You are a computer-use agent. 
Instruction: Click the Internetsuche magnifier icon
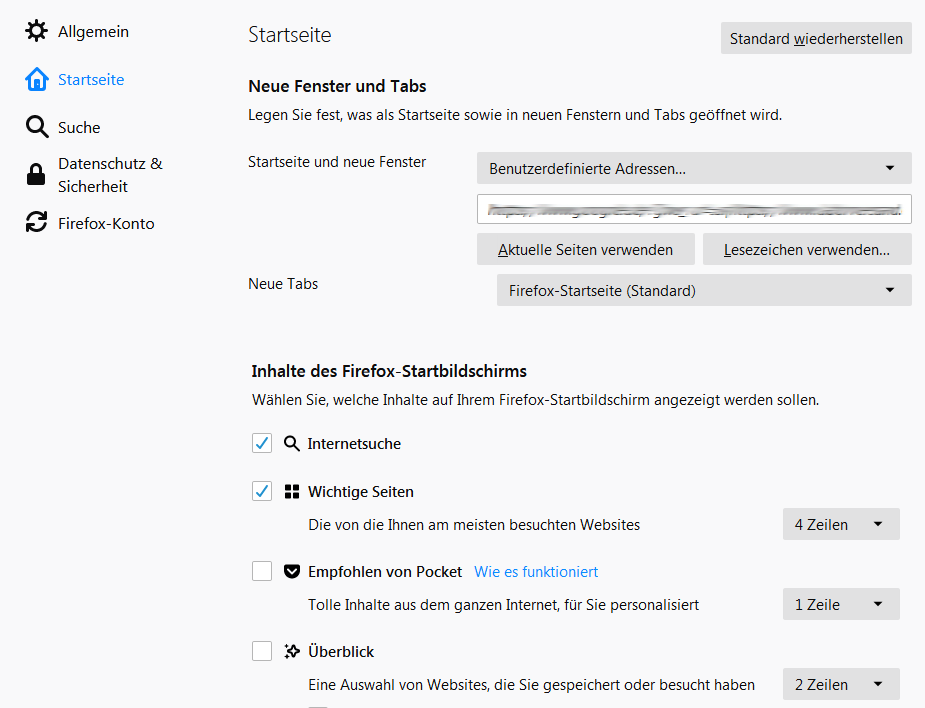[291, 444]
